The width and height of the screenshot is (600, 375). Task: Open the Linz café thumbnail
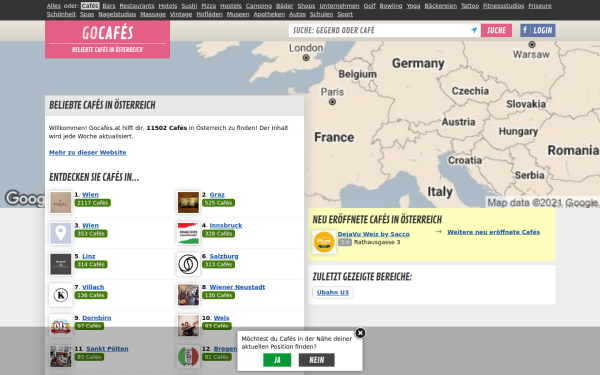(x=60, y=264)
